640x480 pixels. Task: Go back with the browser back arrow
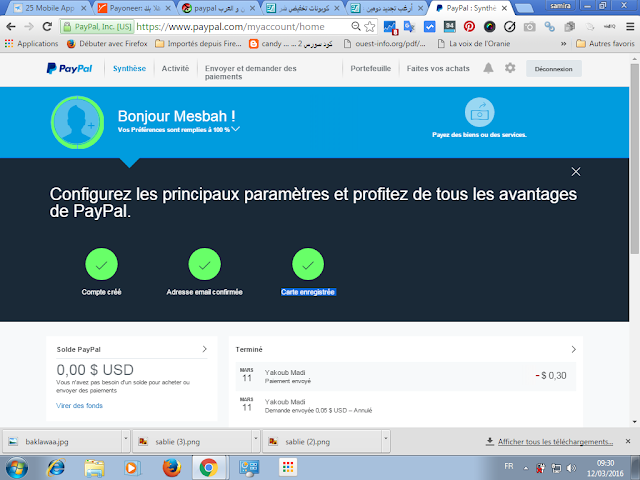(11, 27)
